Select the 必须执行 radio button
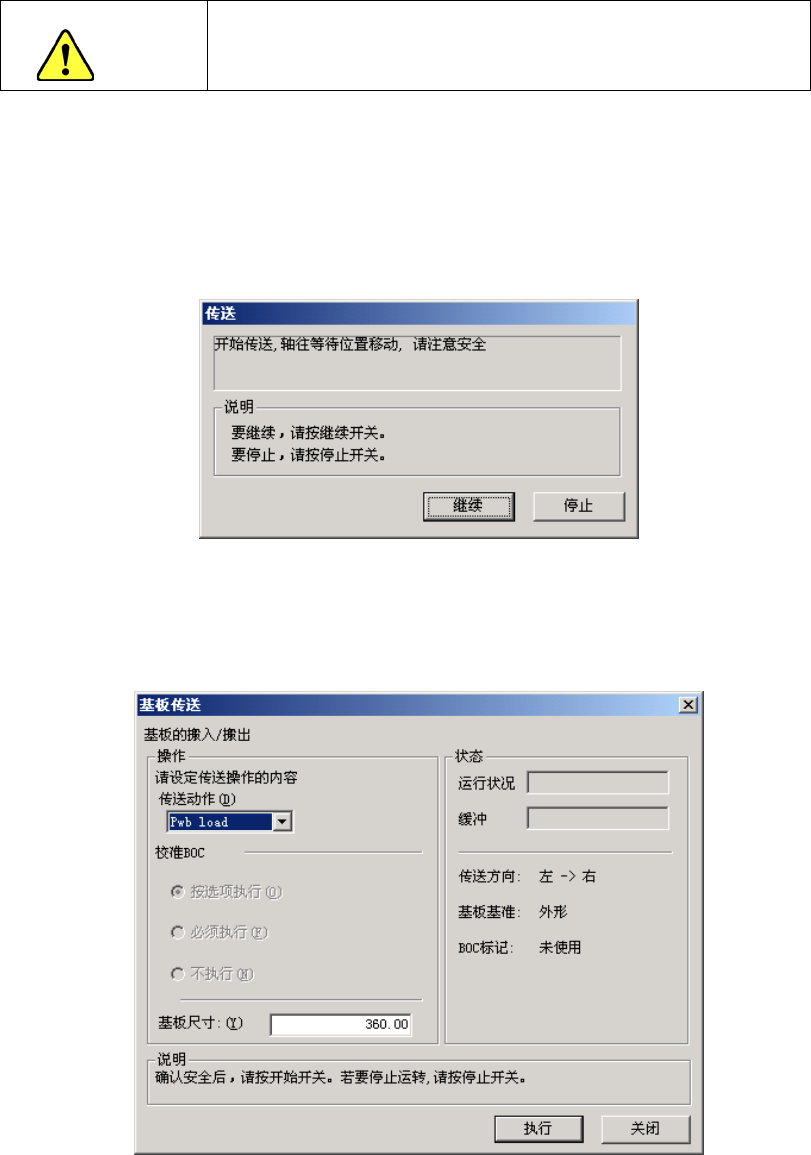The height and width of the screenshot is (1155, 811). pyautogui.click(x=178, y=933)
